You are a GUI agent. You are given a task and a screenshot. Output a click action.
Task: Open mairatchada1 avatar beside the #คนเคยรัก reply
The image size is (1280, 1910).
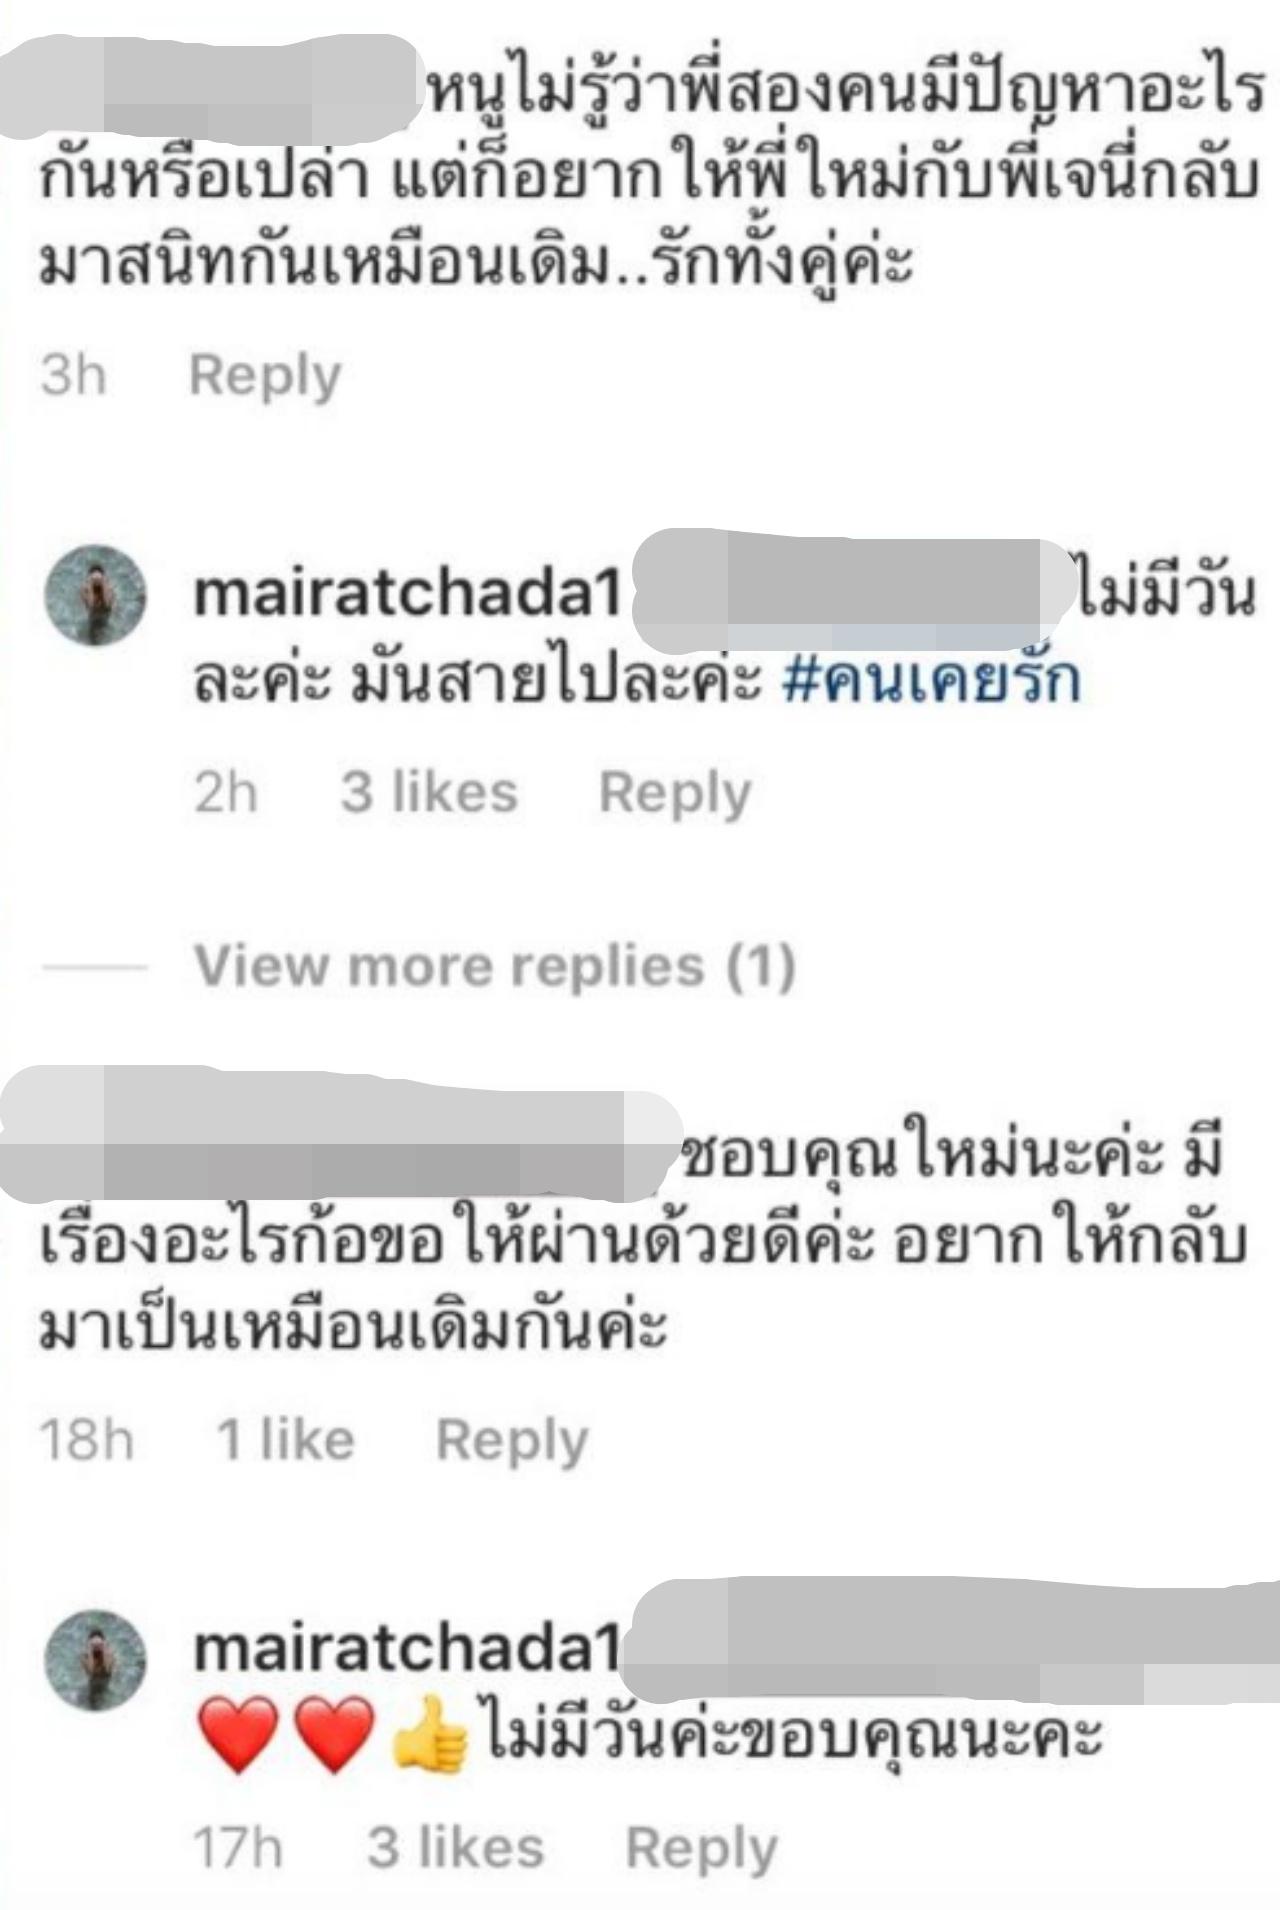96,594
